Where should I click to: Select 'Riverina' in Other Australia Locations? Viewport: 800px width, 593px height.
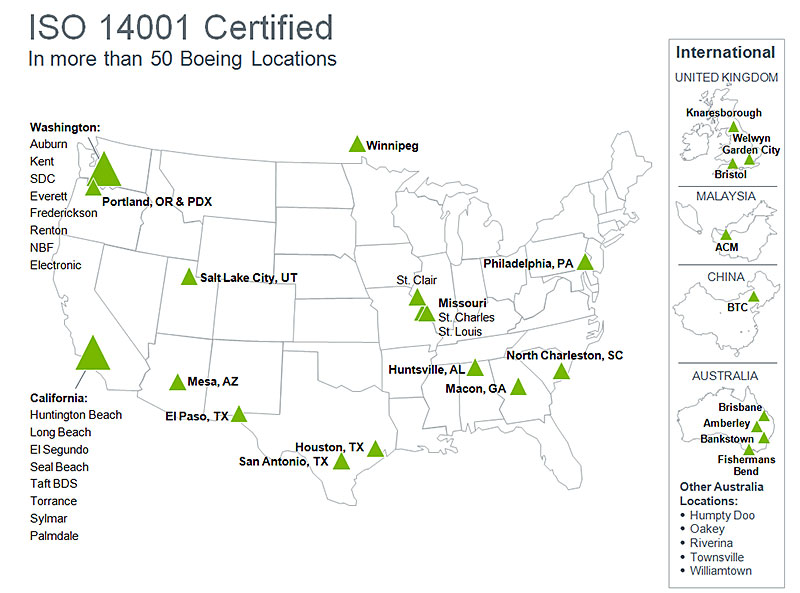pos(711,543)
